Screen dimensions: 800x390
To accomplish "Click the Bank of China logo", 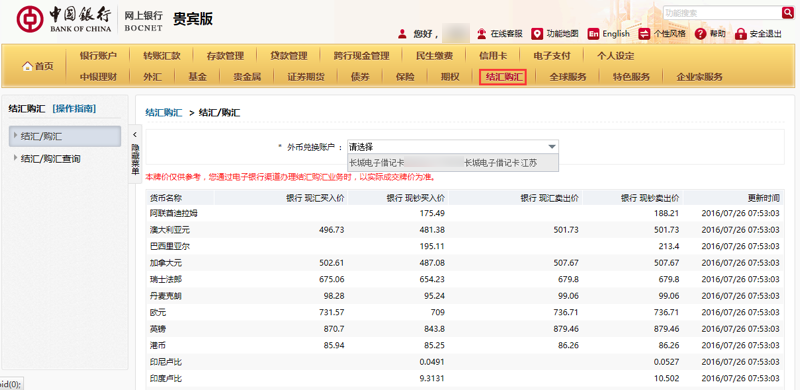I will pos(64,19).
